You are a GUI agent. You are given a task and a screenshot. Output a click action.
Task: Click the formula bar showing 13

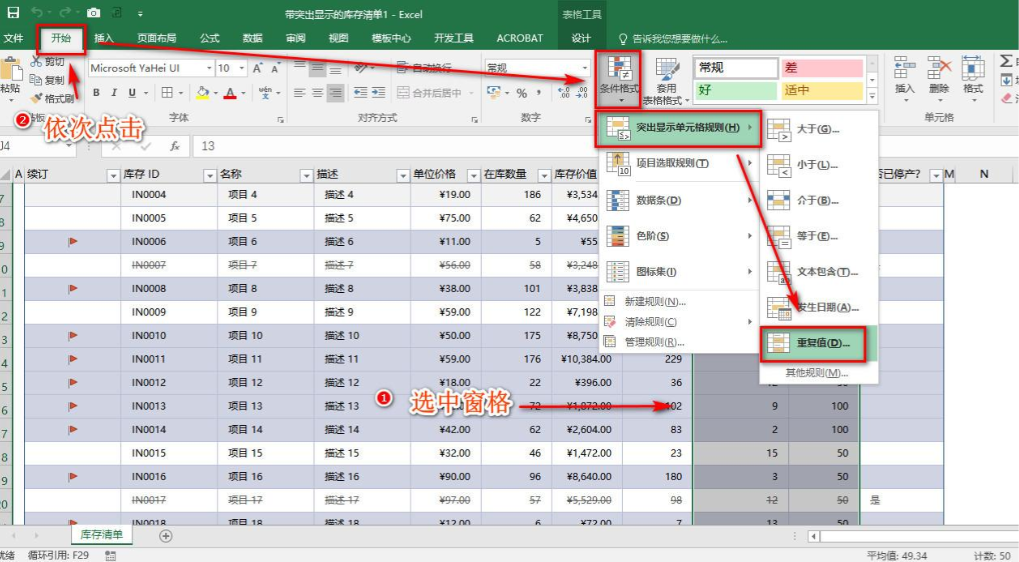(604, 146)
